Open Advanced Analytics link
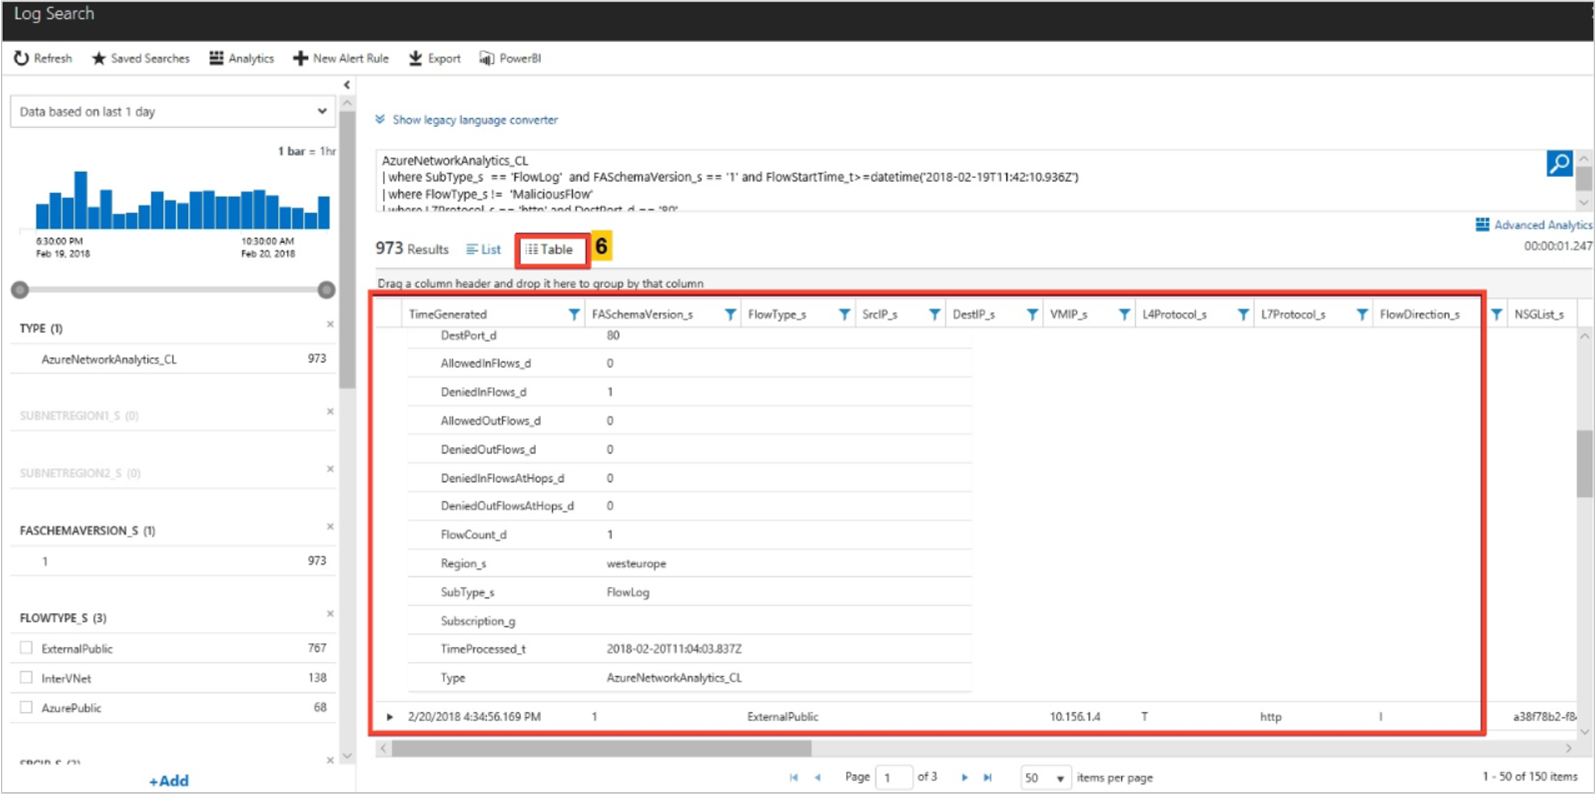Screen dimensions: 1596x794 coord(1534,225)
